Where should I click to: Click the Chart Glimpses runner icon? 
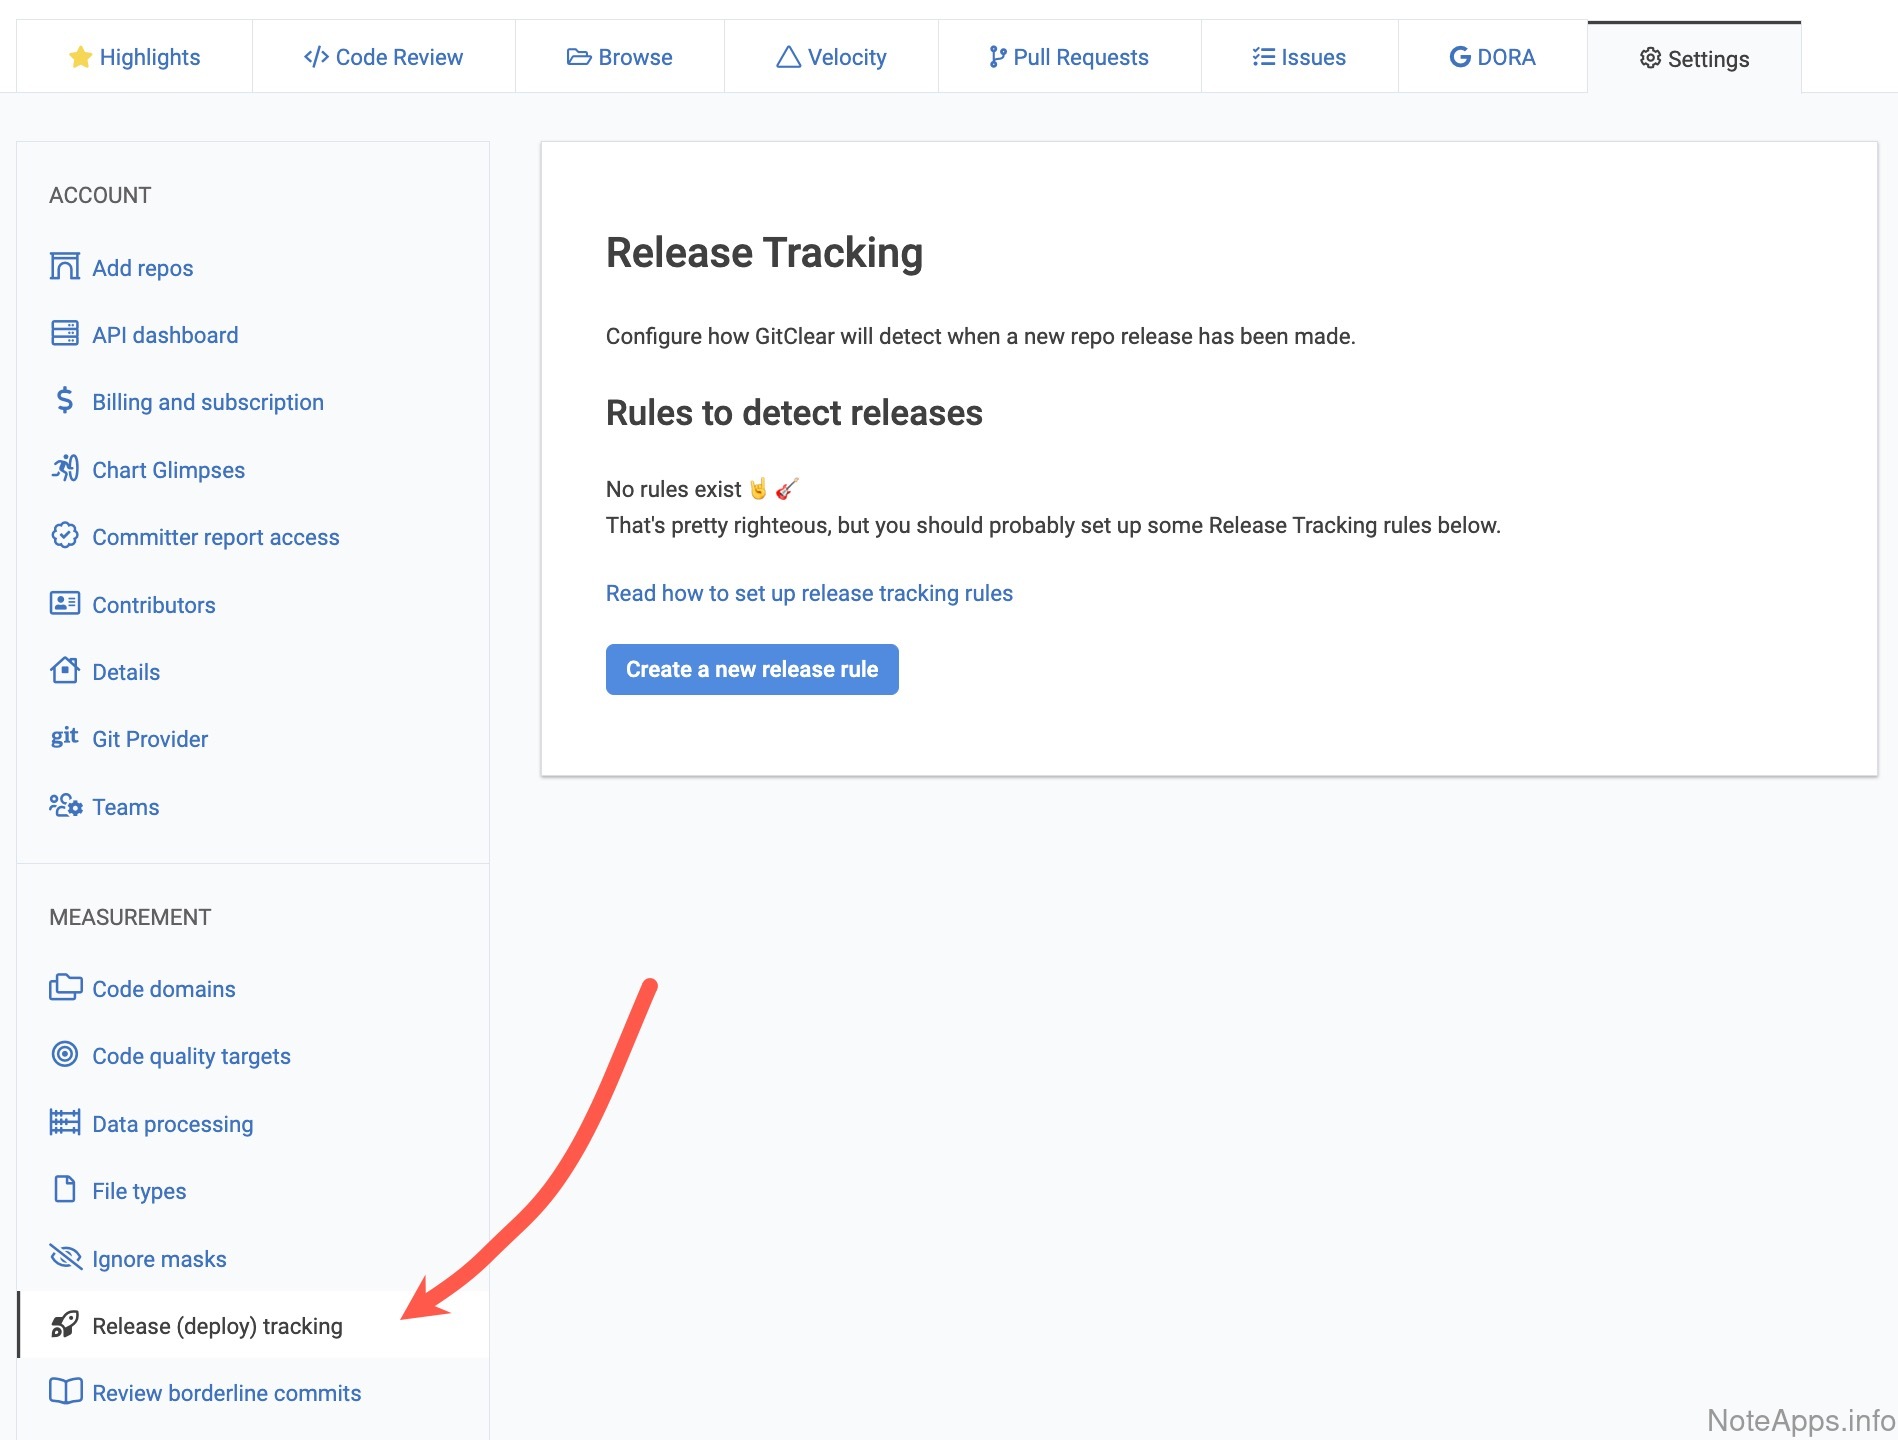tap(65, 468)
